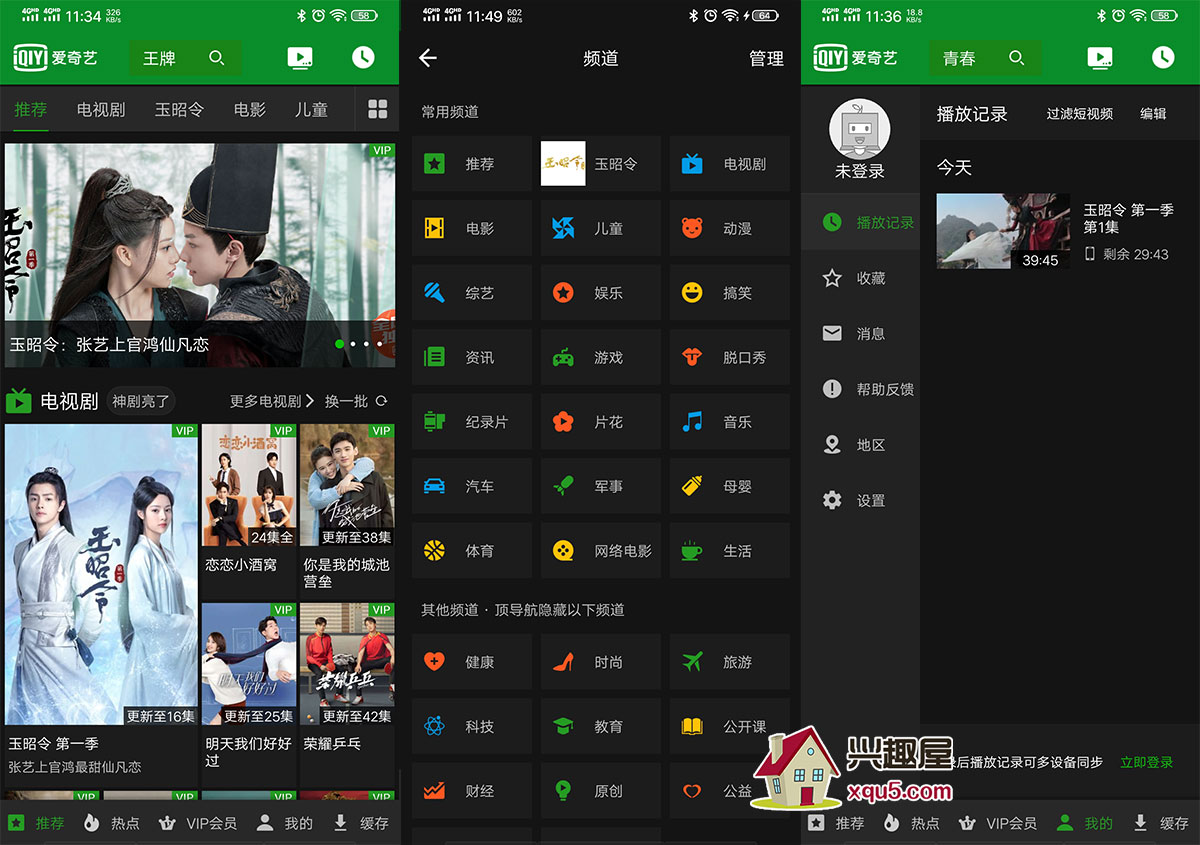Image resolution: width=1200 pixels, height=845 pixels.
Task: Open the 原创 lightbulb channel
Action: (600, 791)
